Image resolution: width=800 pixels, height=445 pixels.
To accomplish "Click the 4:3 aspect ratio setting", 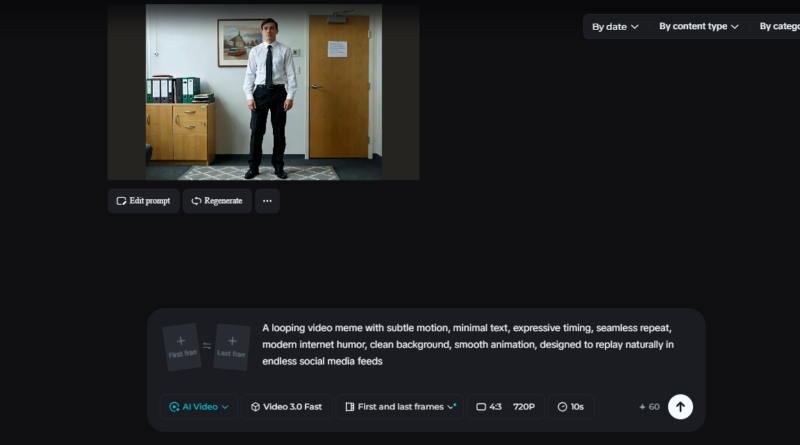I will (x=489, y=407).
